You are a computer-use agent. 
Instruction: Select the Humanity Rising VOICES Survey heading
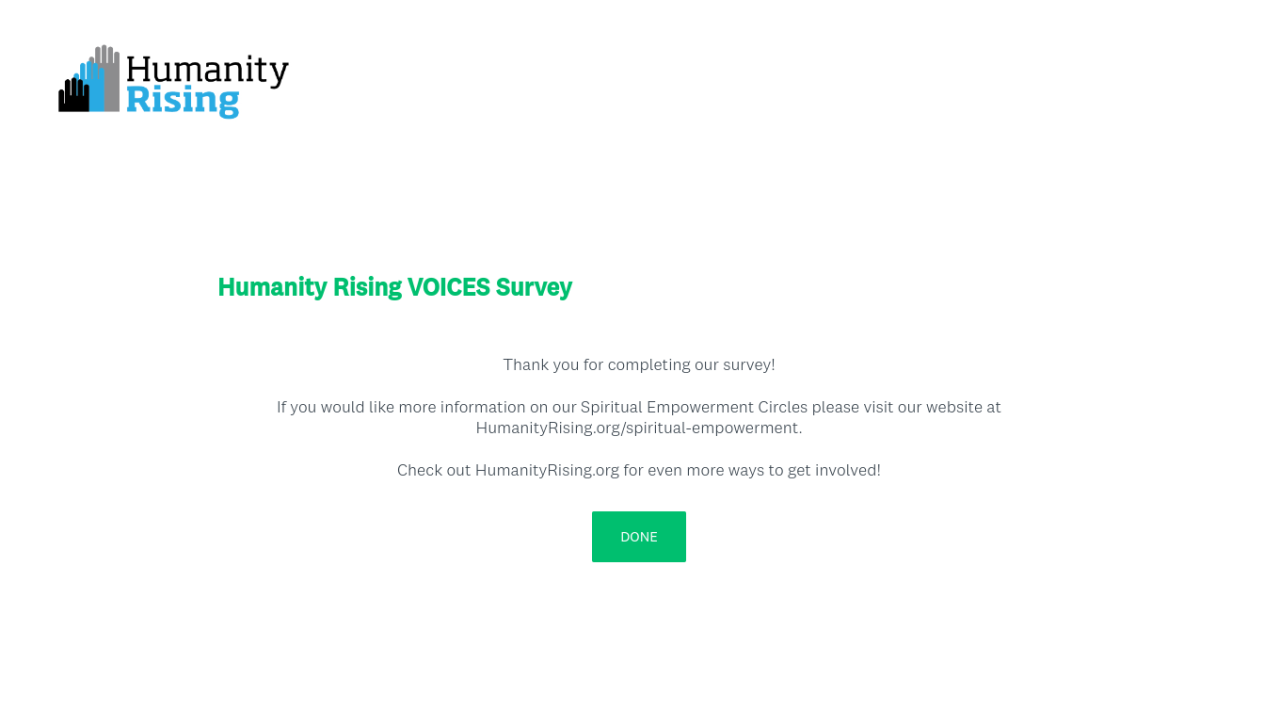click(x=394, y=287)
